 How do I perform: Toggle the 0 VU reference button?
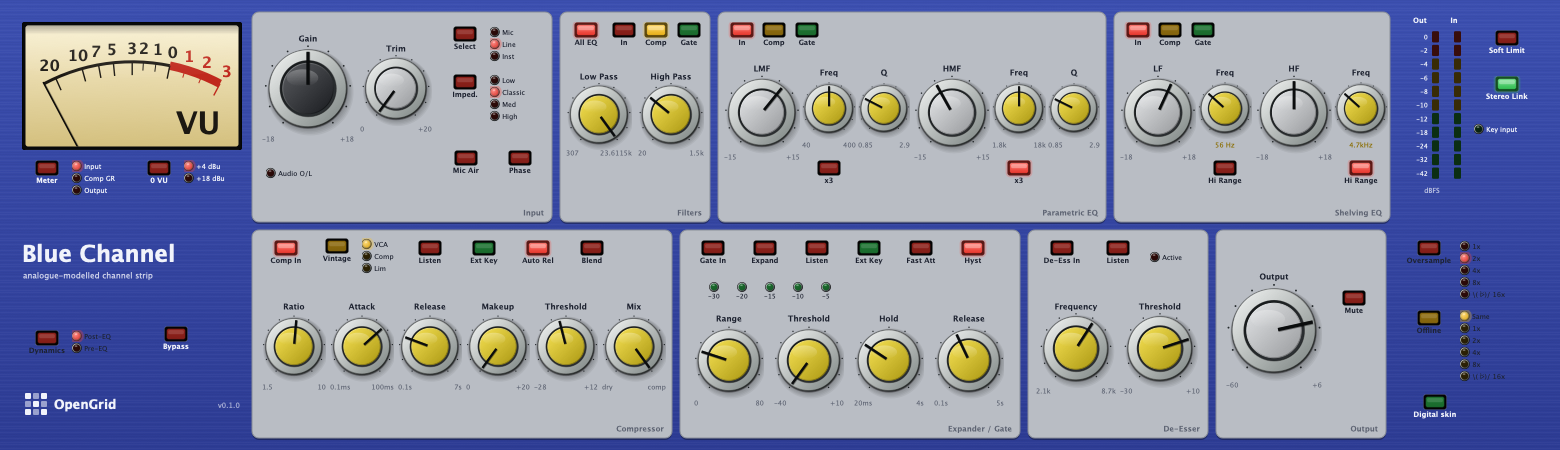coord(159,168)
